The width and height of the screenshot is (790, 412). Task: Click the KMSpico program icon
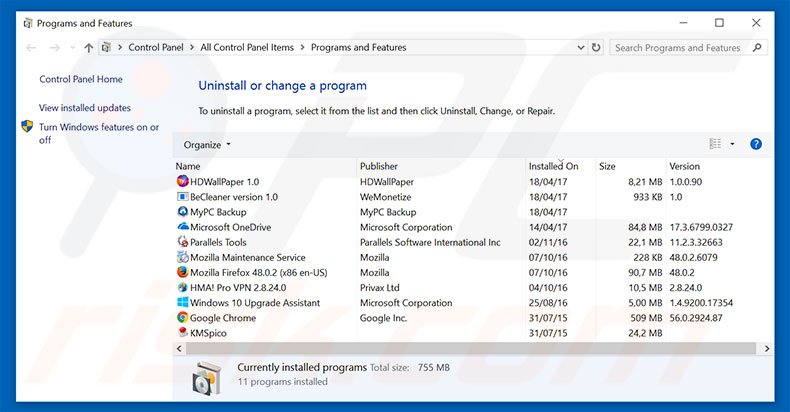(x=182, y=332)
